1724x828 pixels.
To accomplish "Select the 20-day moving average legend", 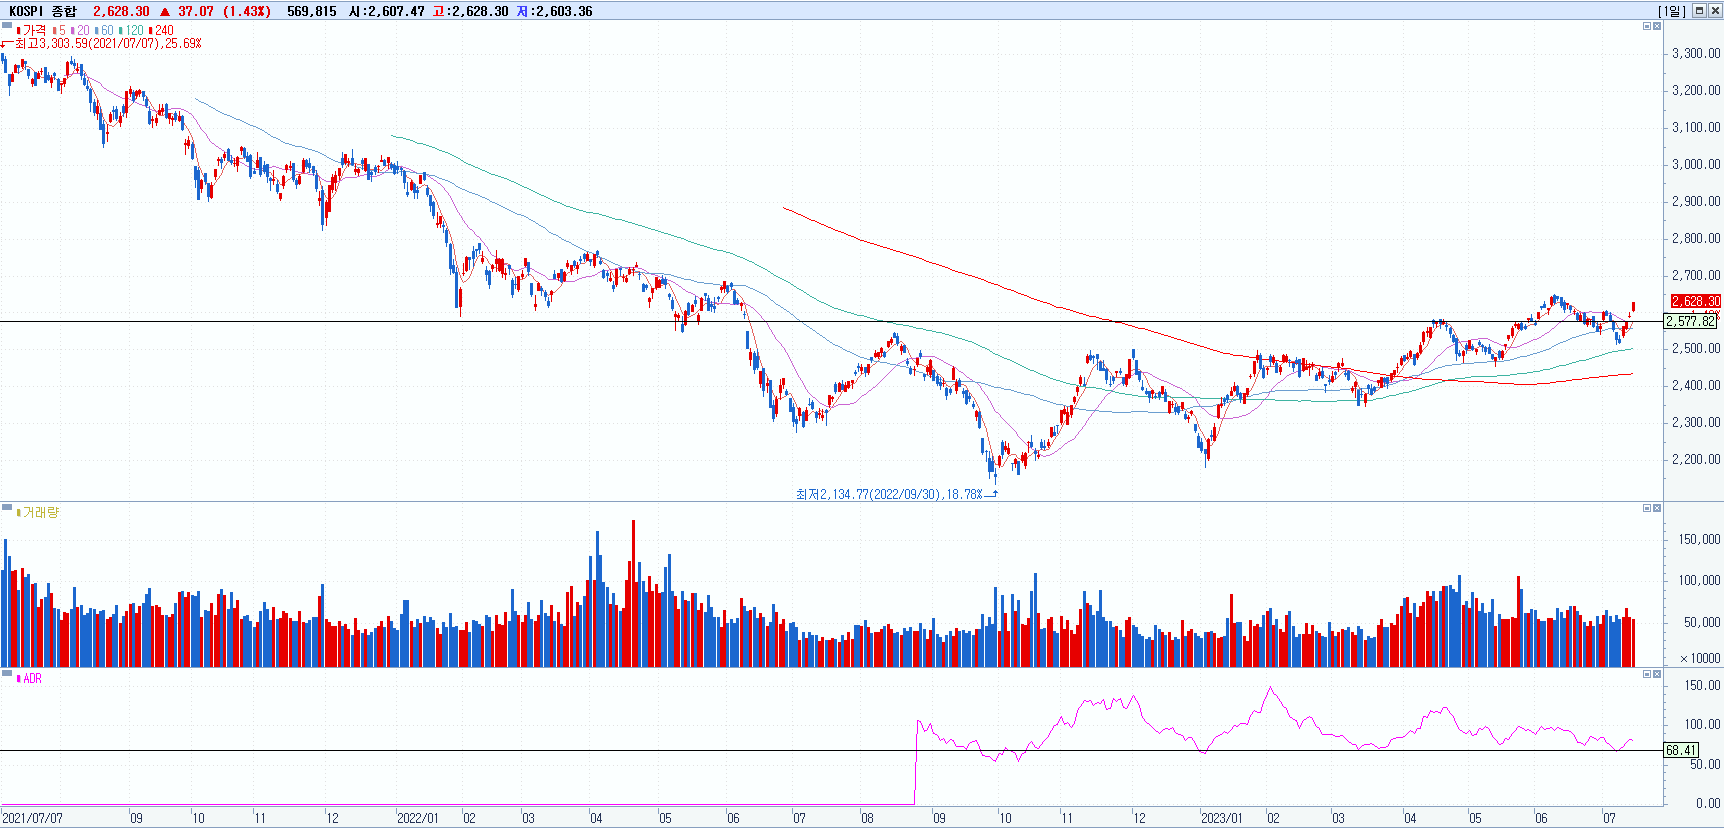I will coord(81,30).
